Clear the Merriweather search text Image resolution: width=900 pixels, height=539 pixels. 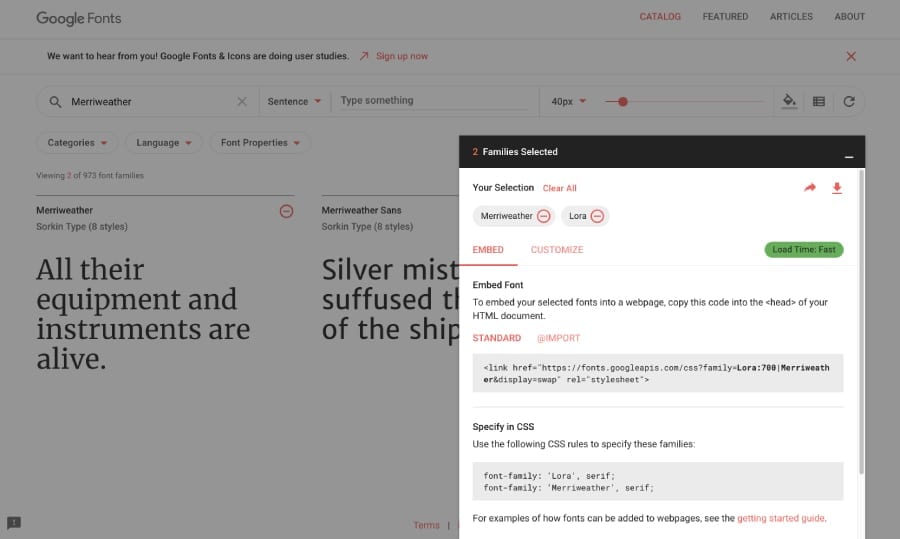point(241,101)
